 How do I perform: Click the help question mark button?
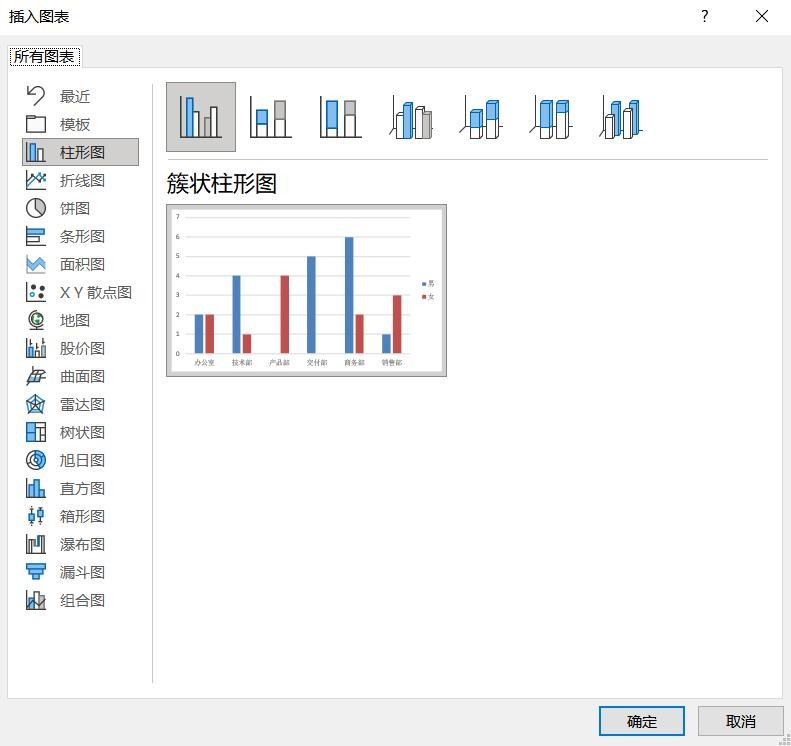coord(705,17)
